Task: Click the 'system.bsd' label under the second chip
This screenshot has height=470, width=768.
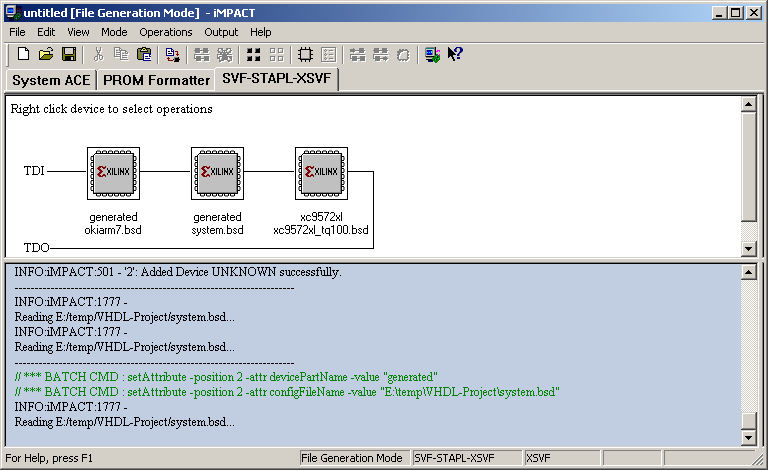Action: 217,230
